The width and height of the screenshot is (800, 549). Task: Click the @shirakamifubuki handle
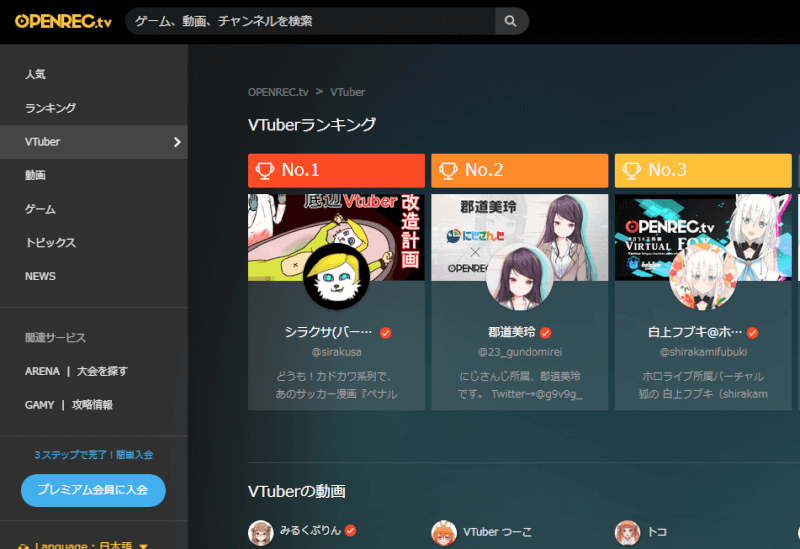(703, 352)
